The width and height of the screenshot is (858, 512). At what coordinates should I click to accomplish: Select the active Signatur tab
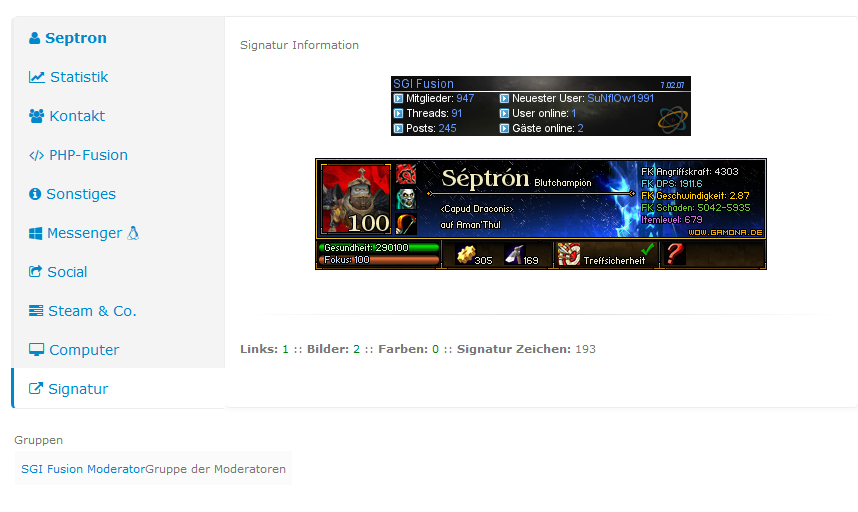pos(119,388)
